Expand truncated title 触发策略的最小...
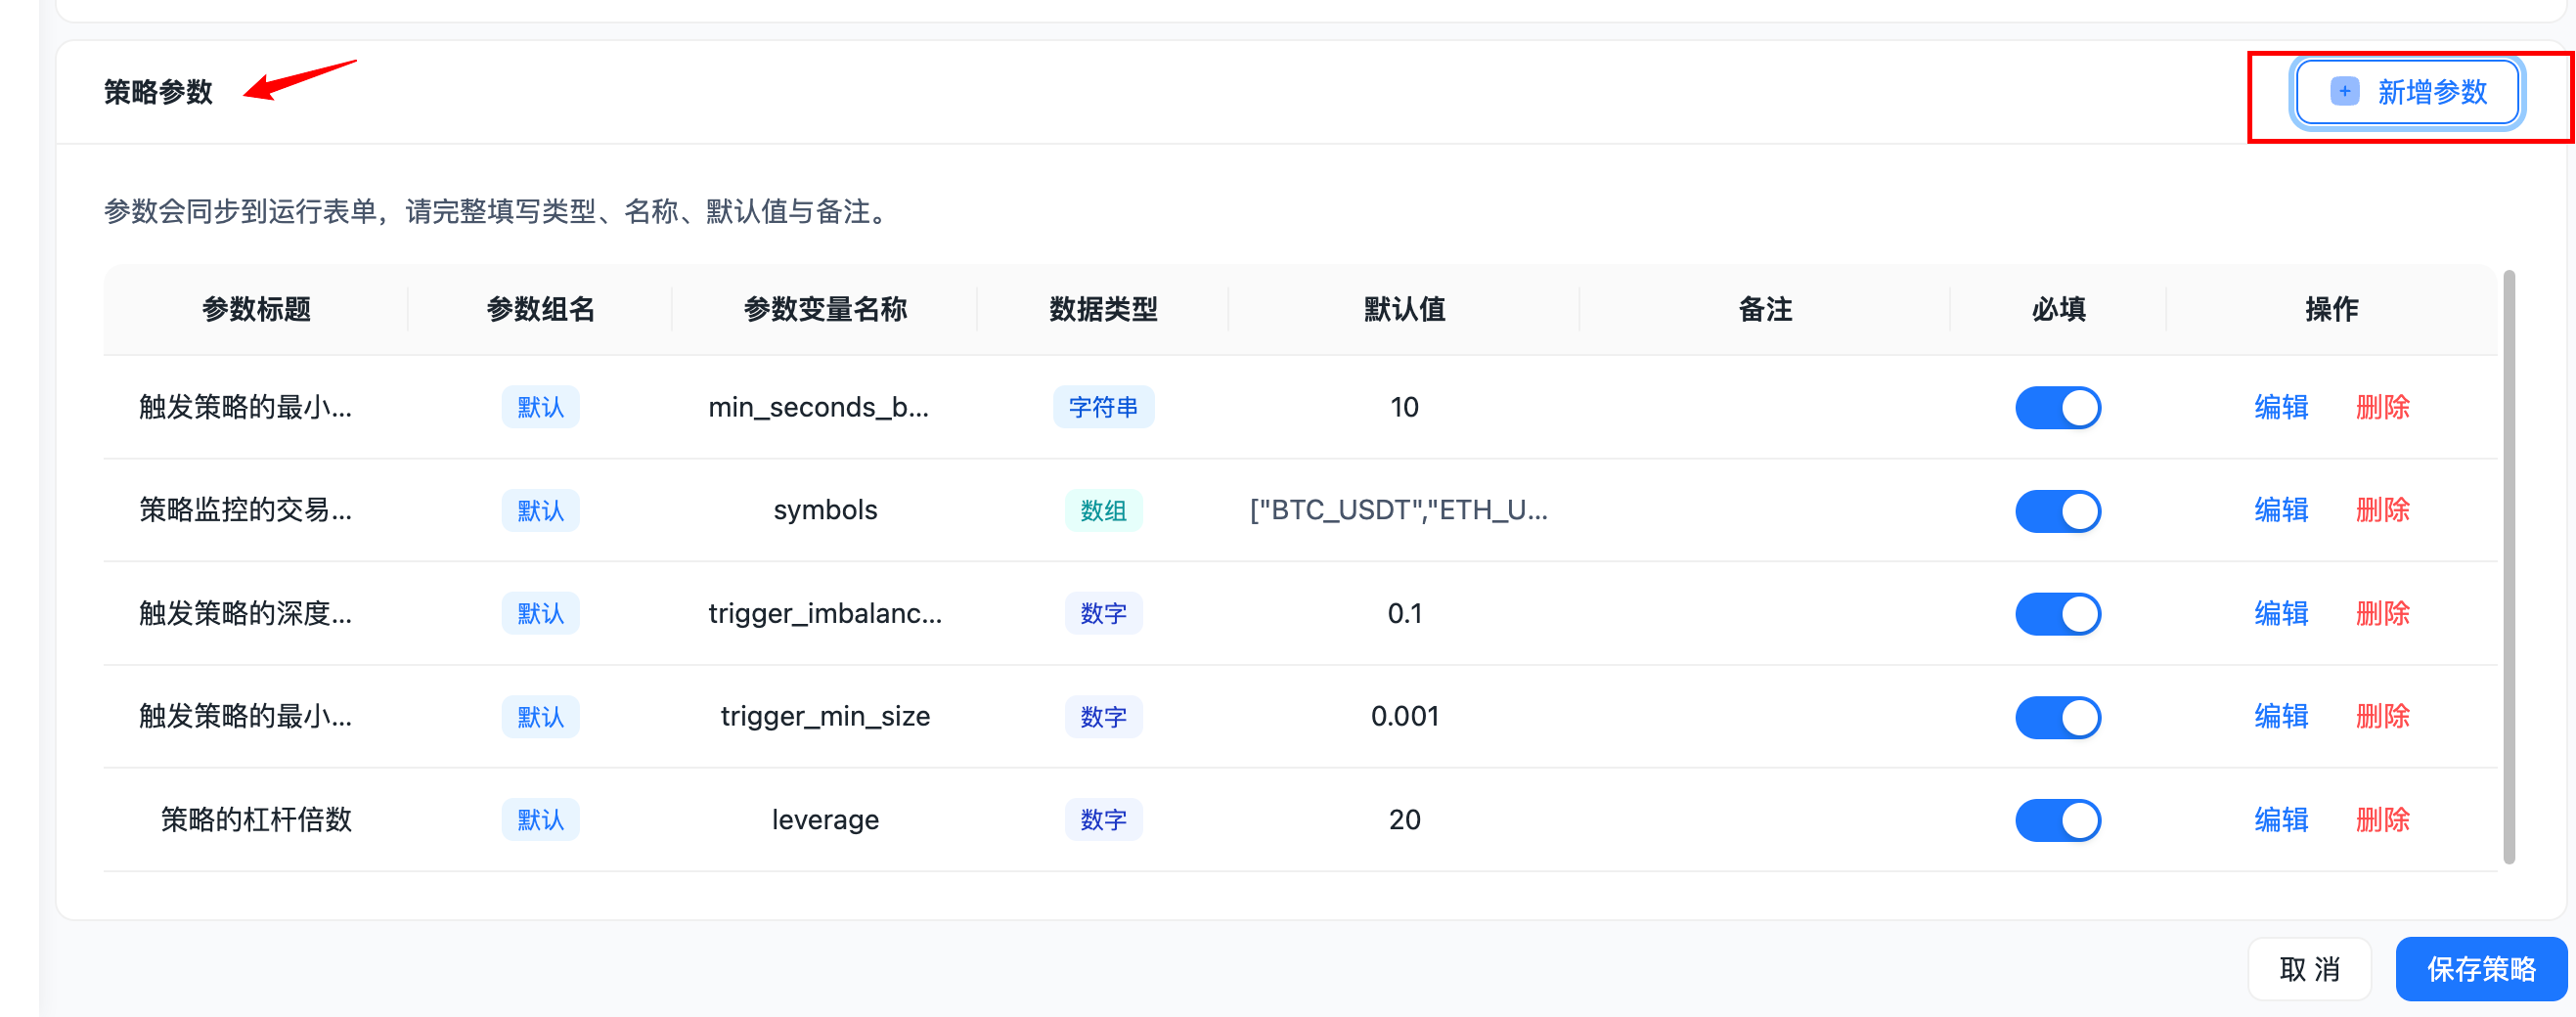The image size is (2576, 1017). 245,407
